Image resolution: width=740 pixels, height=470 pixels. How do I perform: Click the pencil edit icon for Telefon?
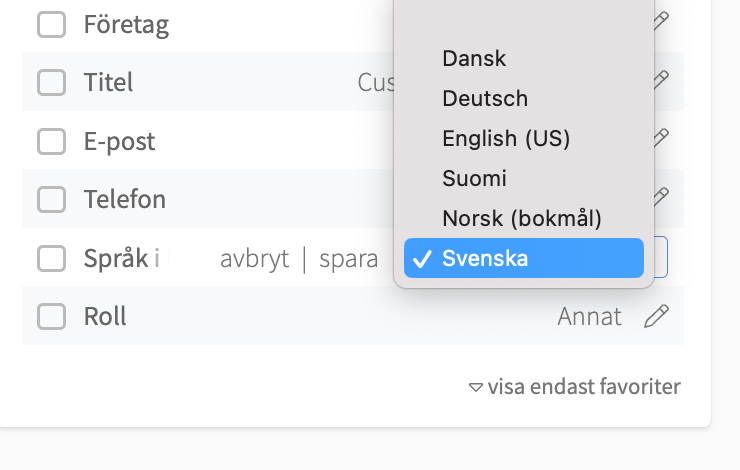pyautogui.click(x=660, y=196)
